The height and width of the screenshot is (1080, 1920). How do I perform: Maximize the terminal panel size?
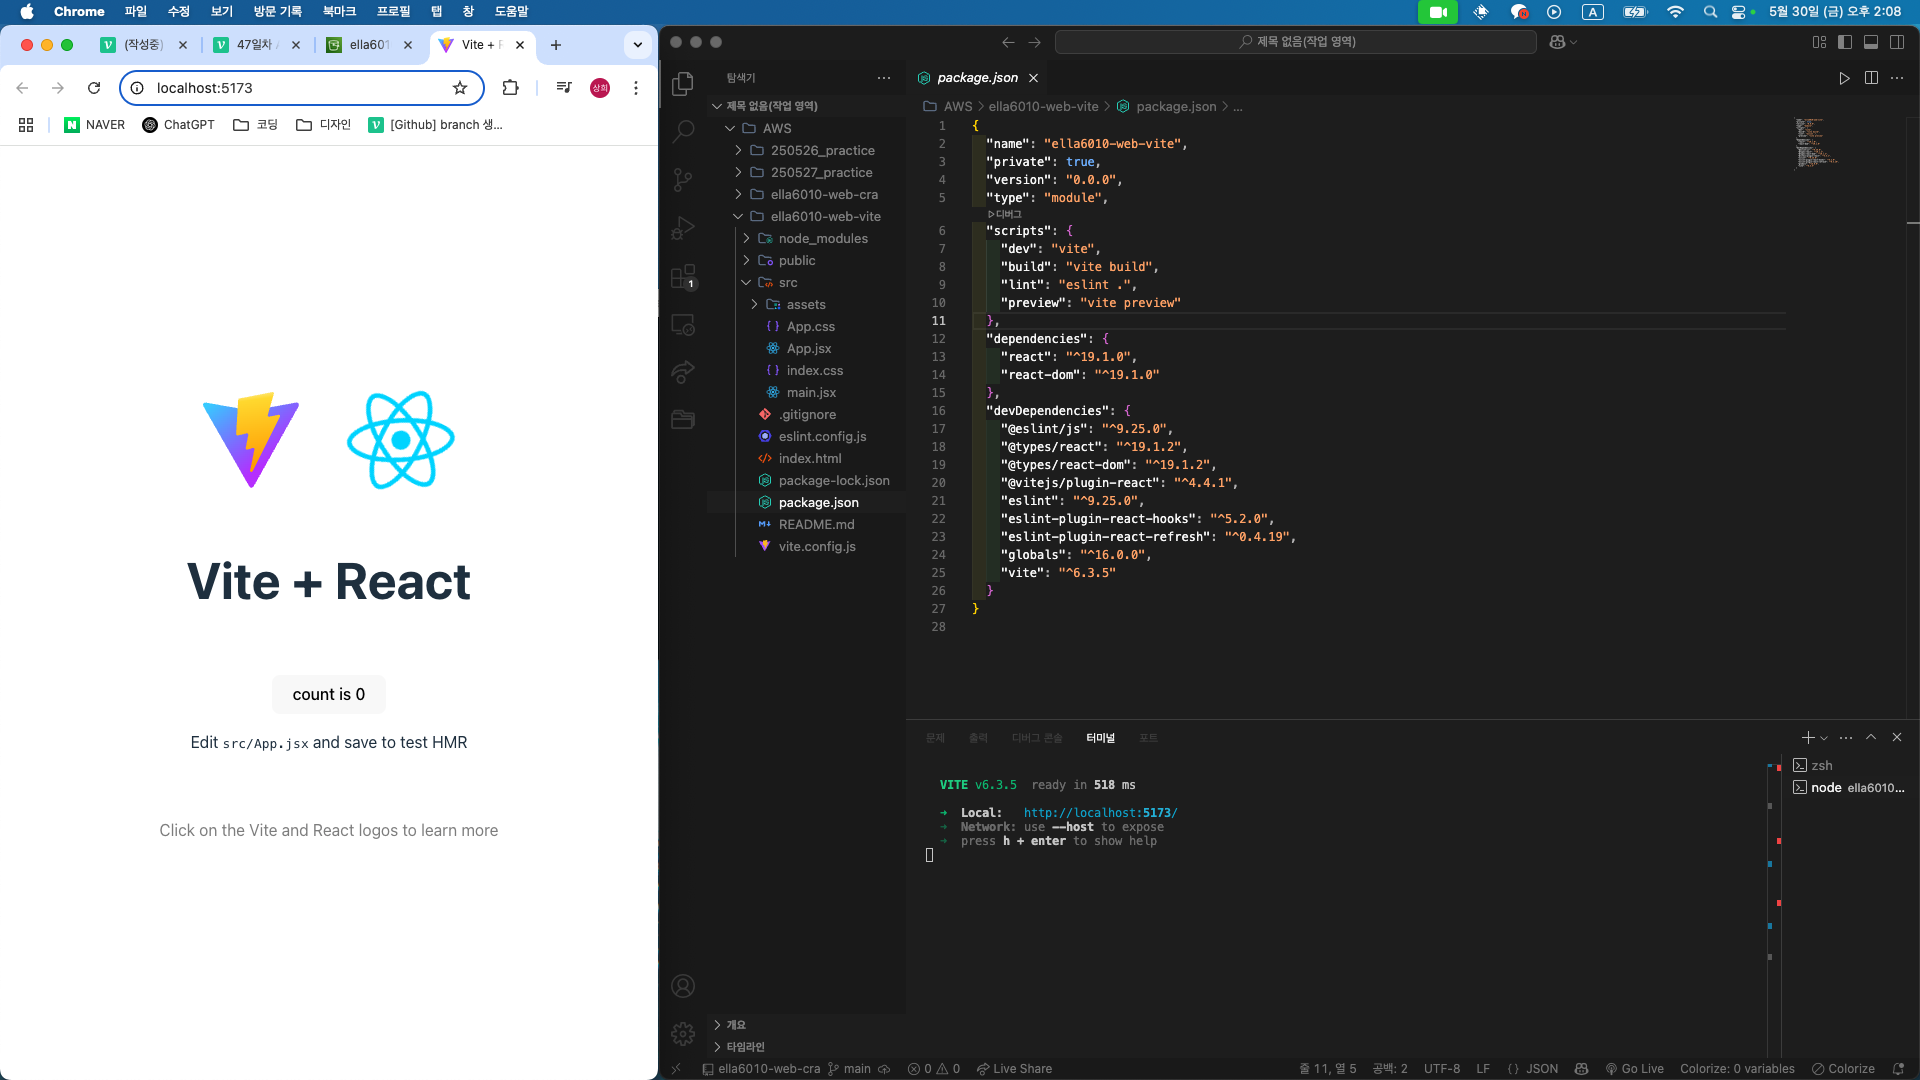point(1871,738)
